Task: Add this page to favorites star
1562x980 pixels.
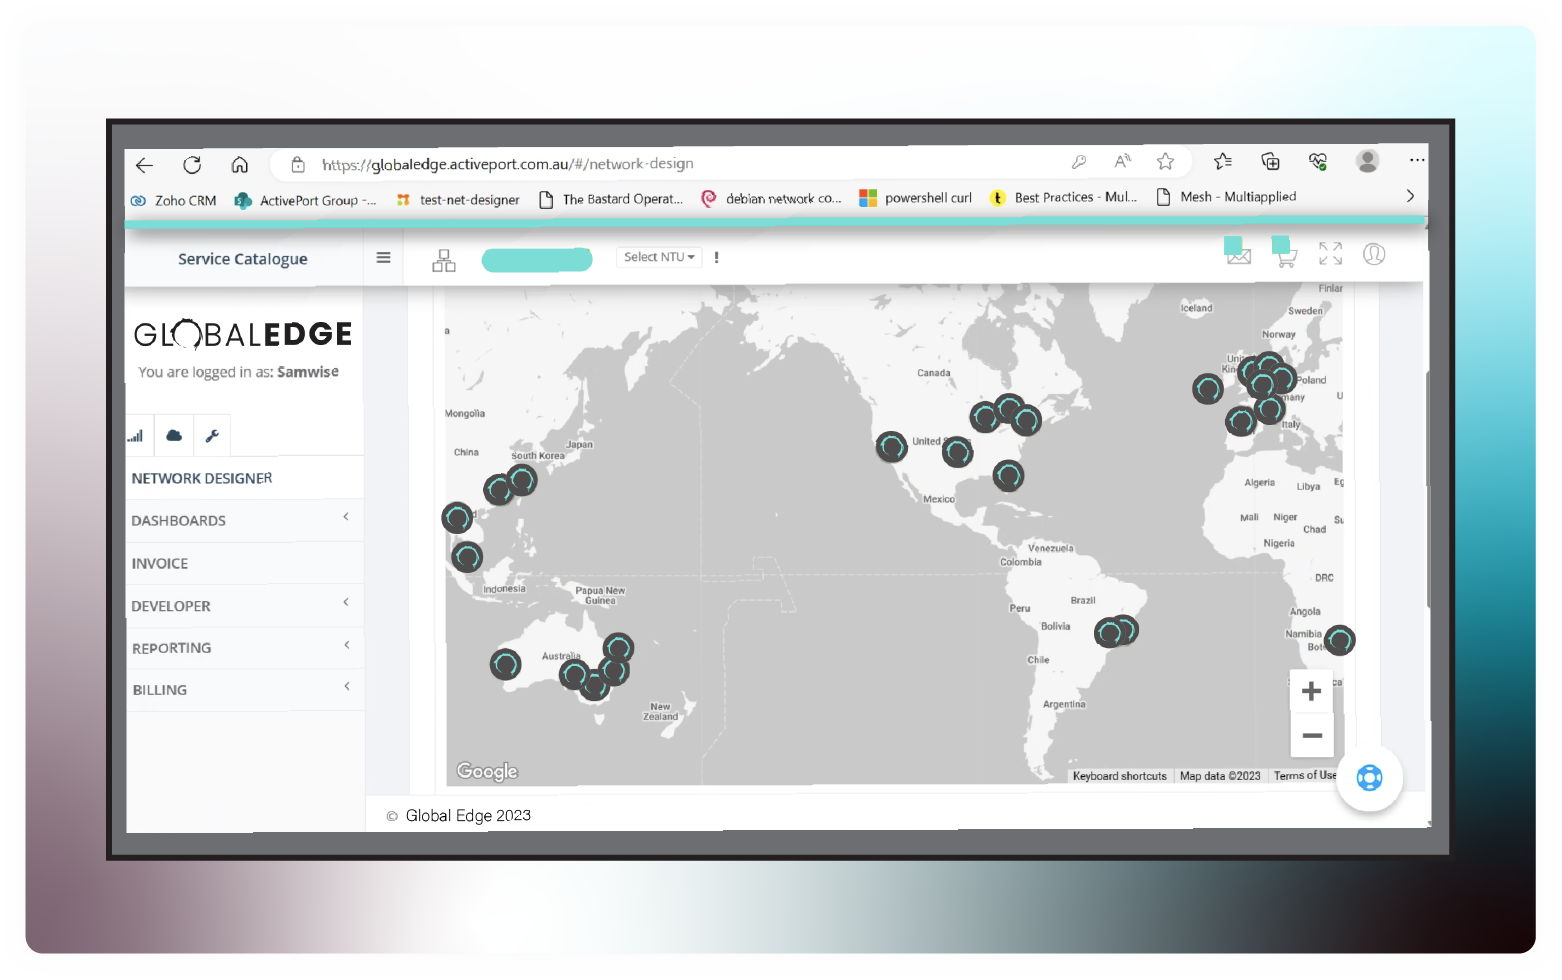Action: point(1166,161)
